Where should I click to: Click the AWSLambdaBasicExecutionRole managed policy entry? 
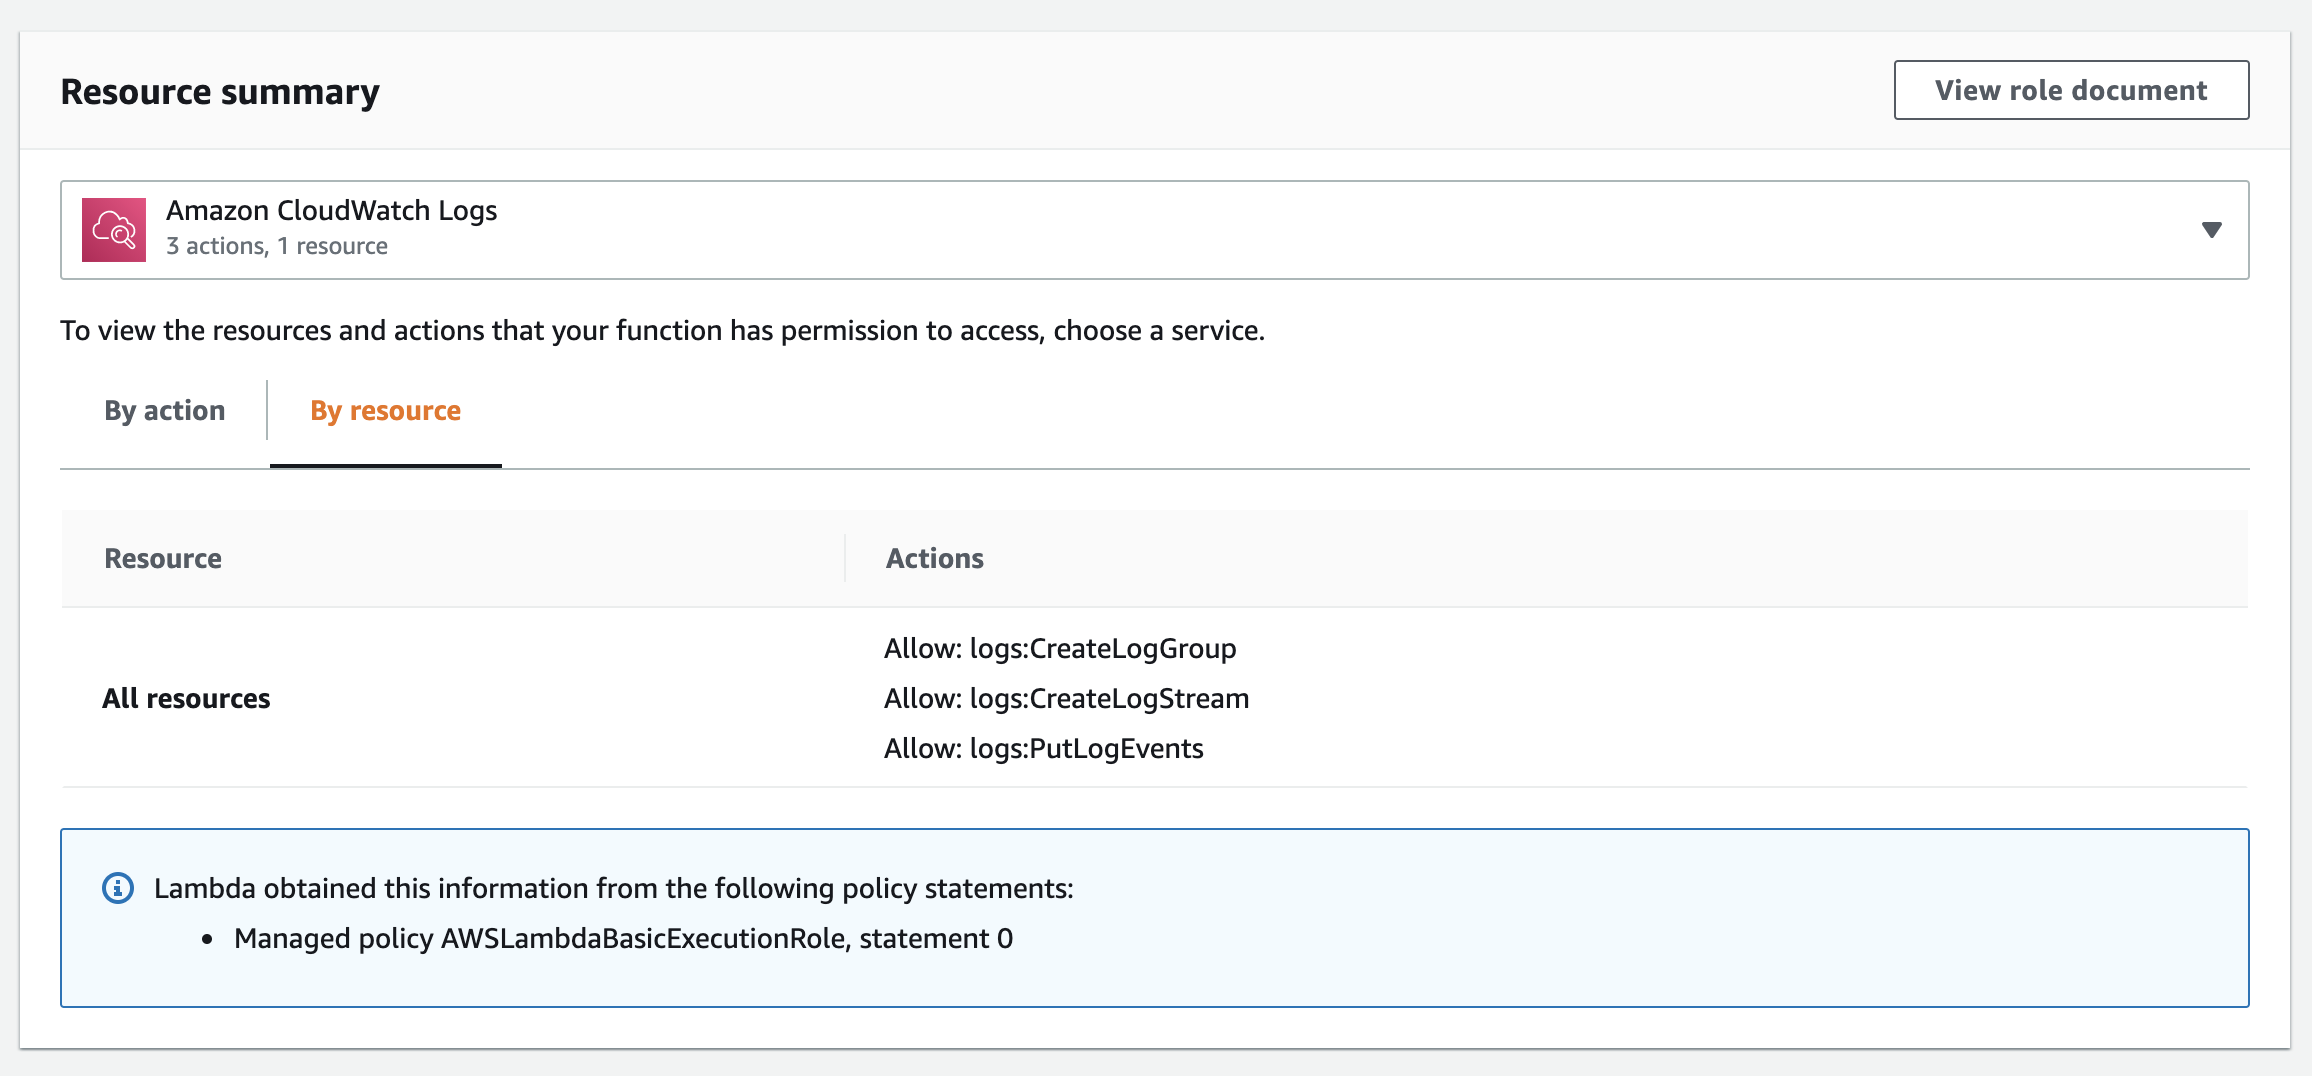(x=623, y=938)
